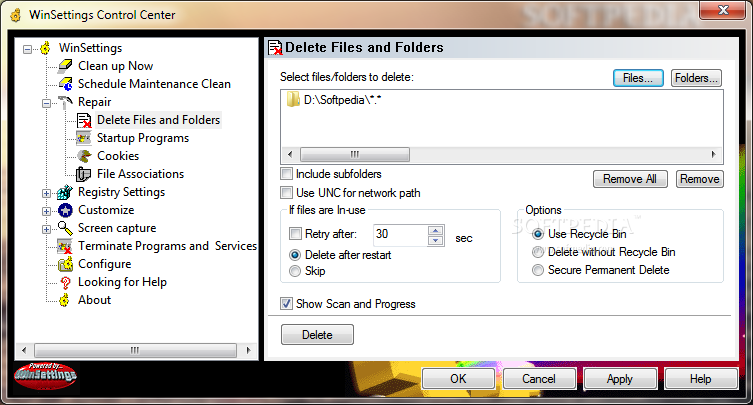Image resolution: width=753 pixels, height=405 pixels.
Task: Click the Powered by WinSettings logo
Action: tap(46, 374)
